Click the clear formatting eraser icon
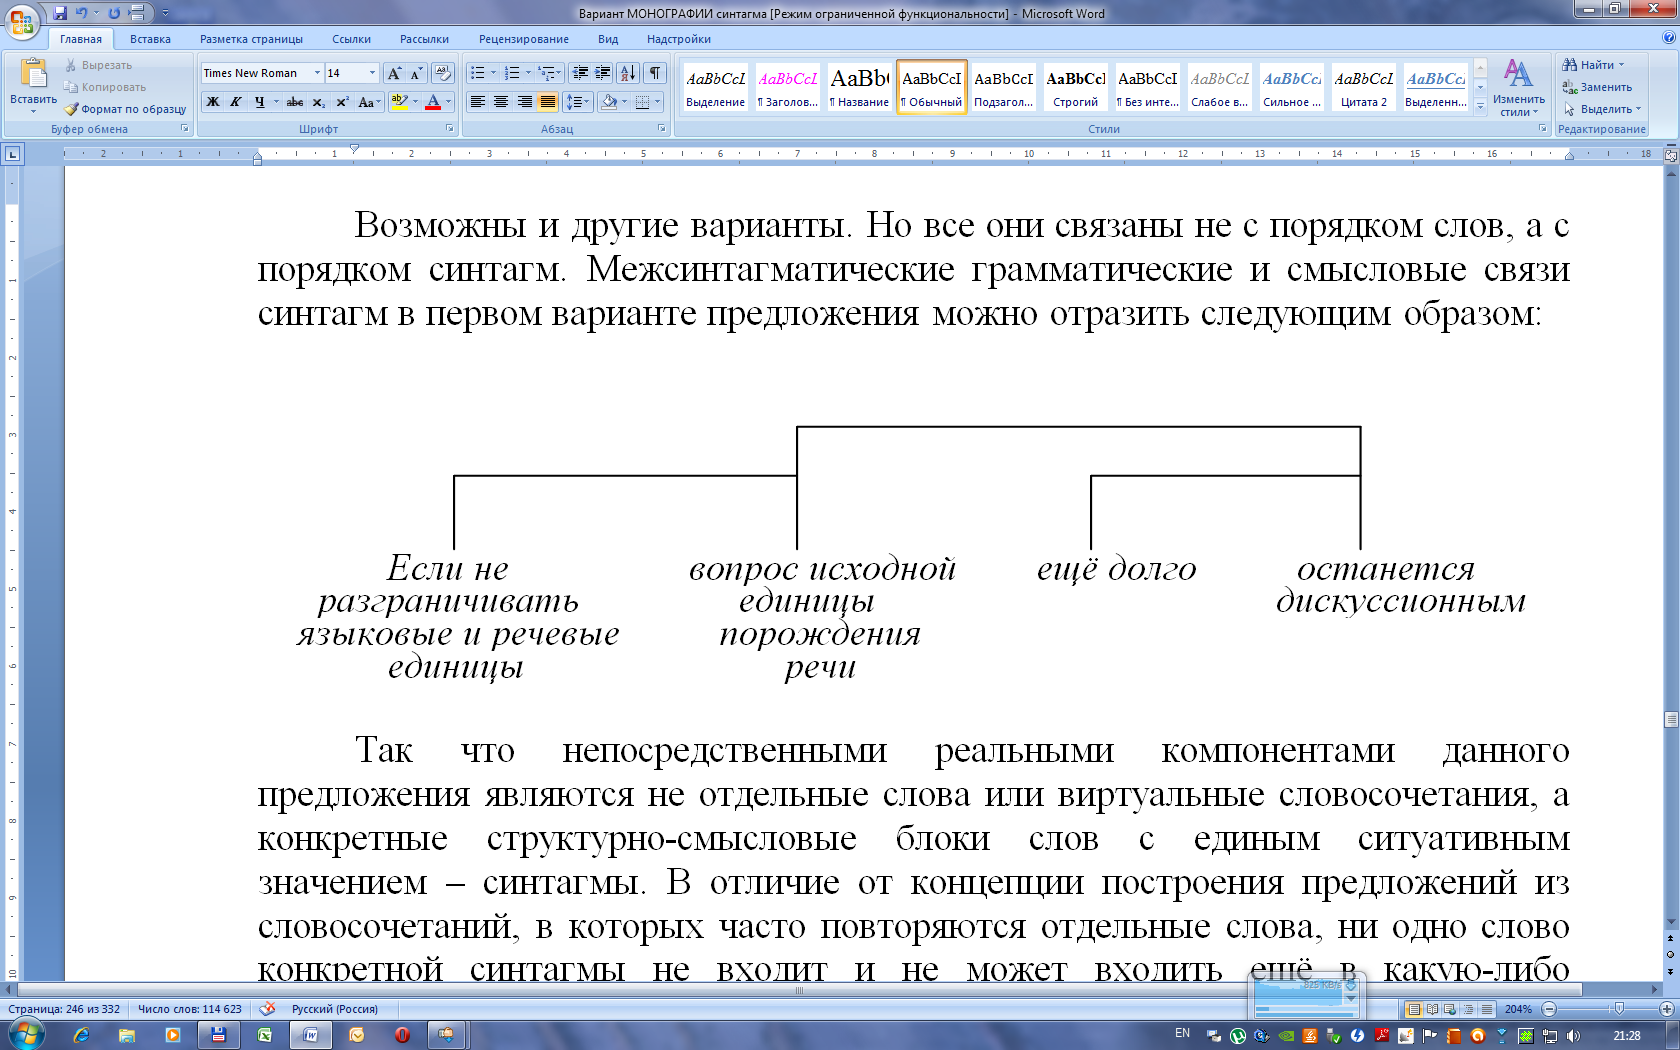 pos(444,73)
